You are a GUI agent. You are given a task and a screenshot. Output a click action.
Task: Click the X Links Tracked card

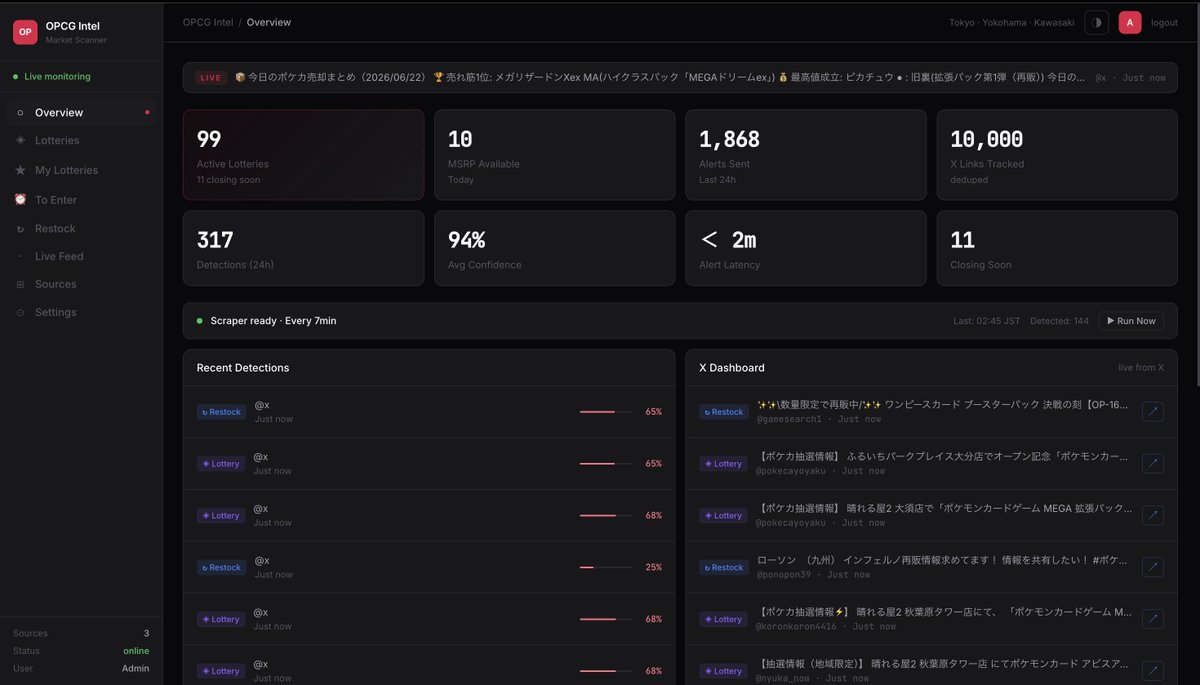coord(1057,155)
